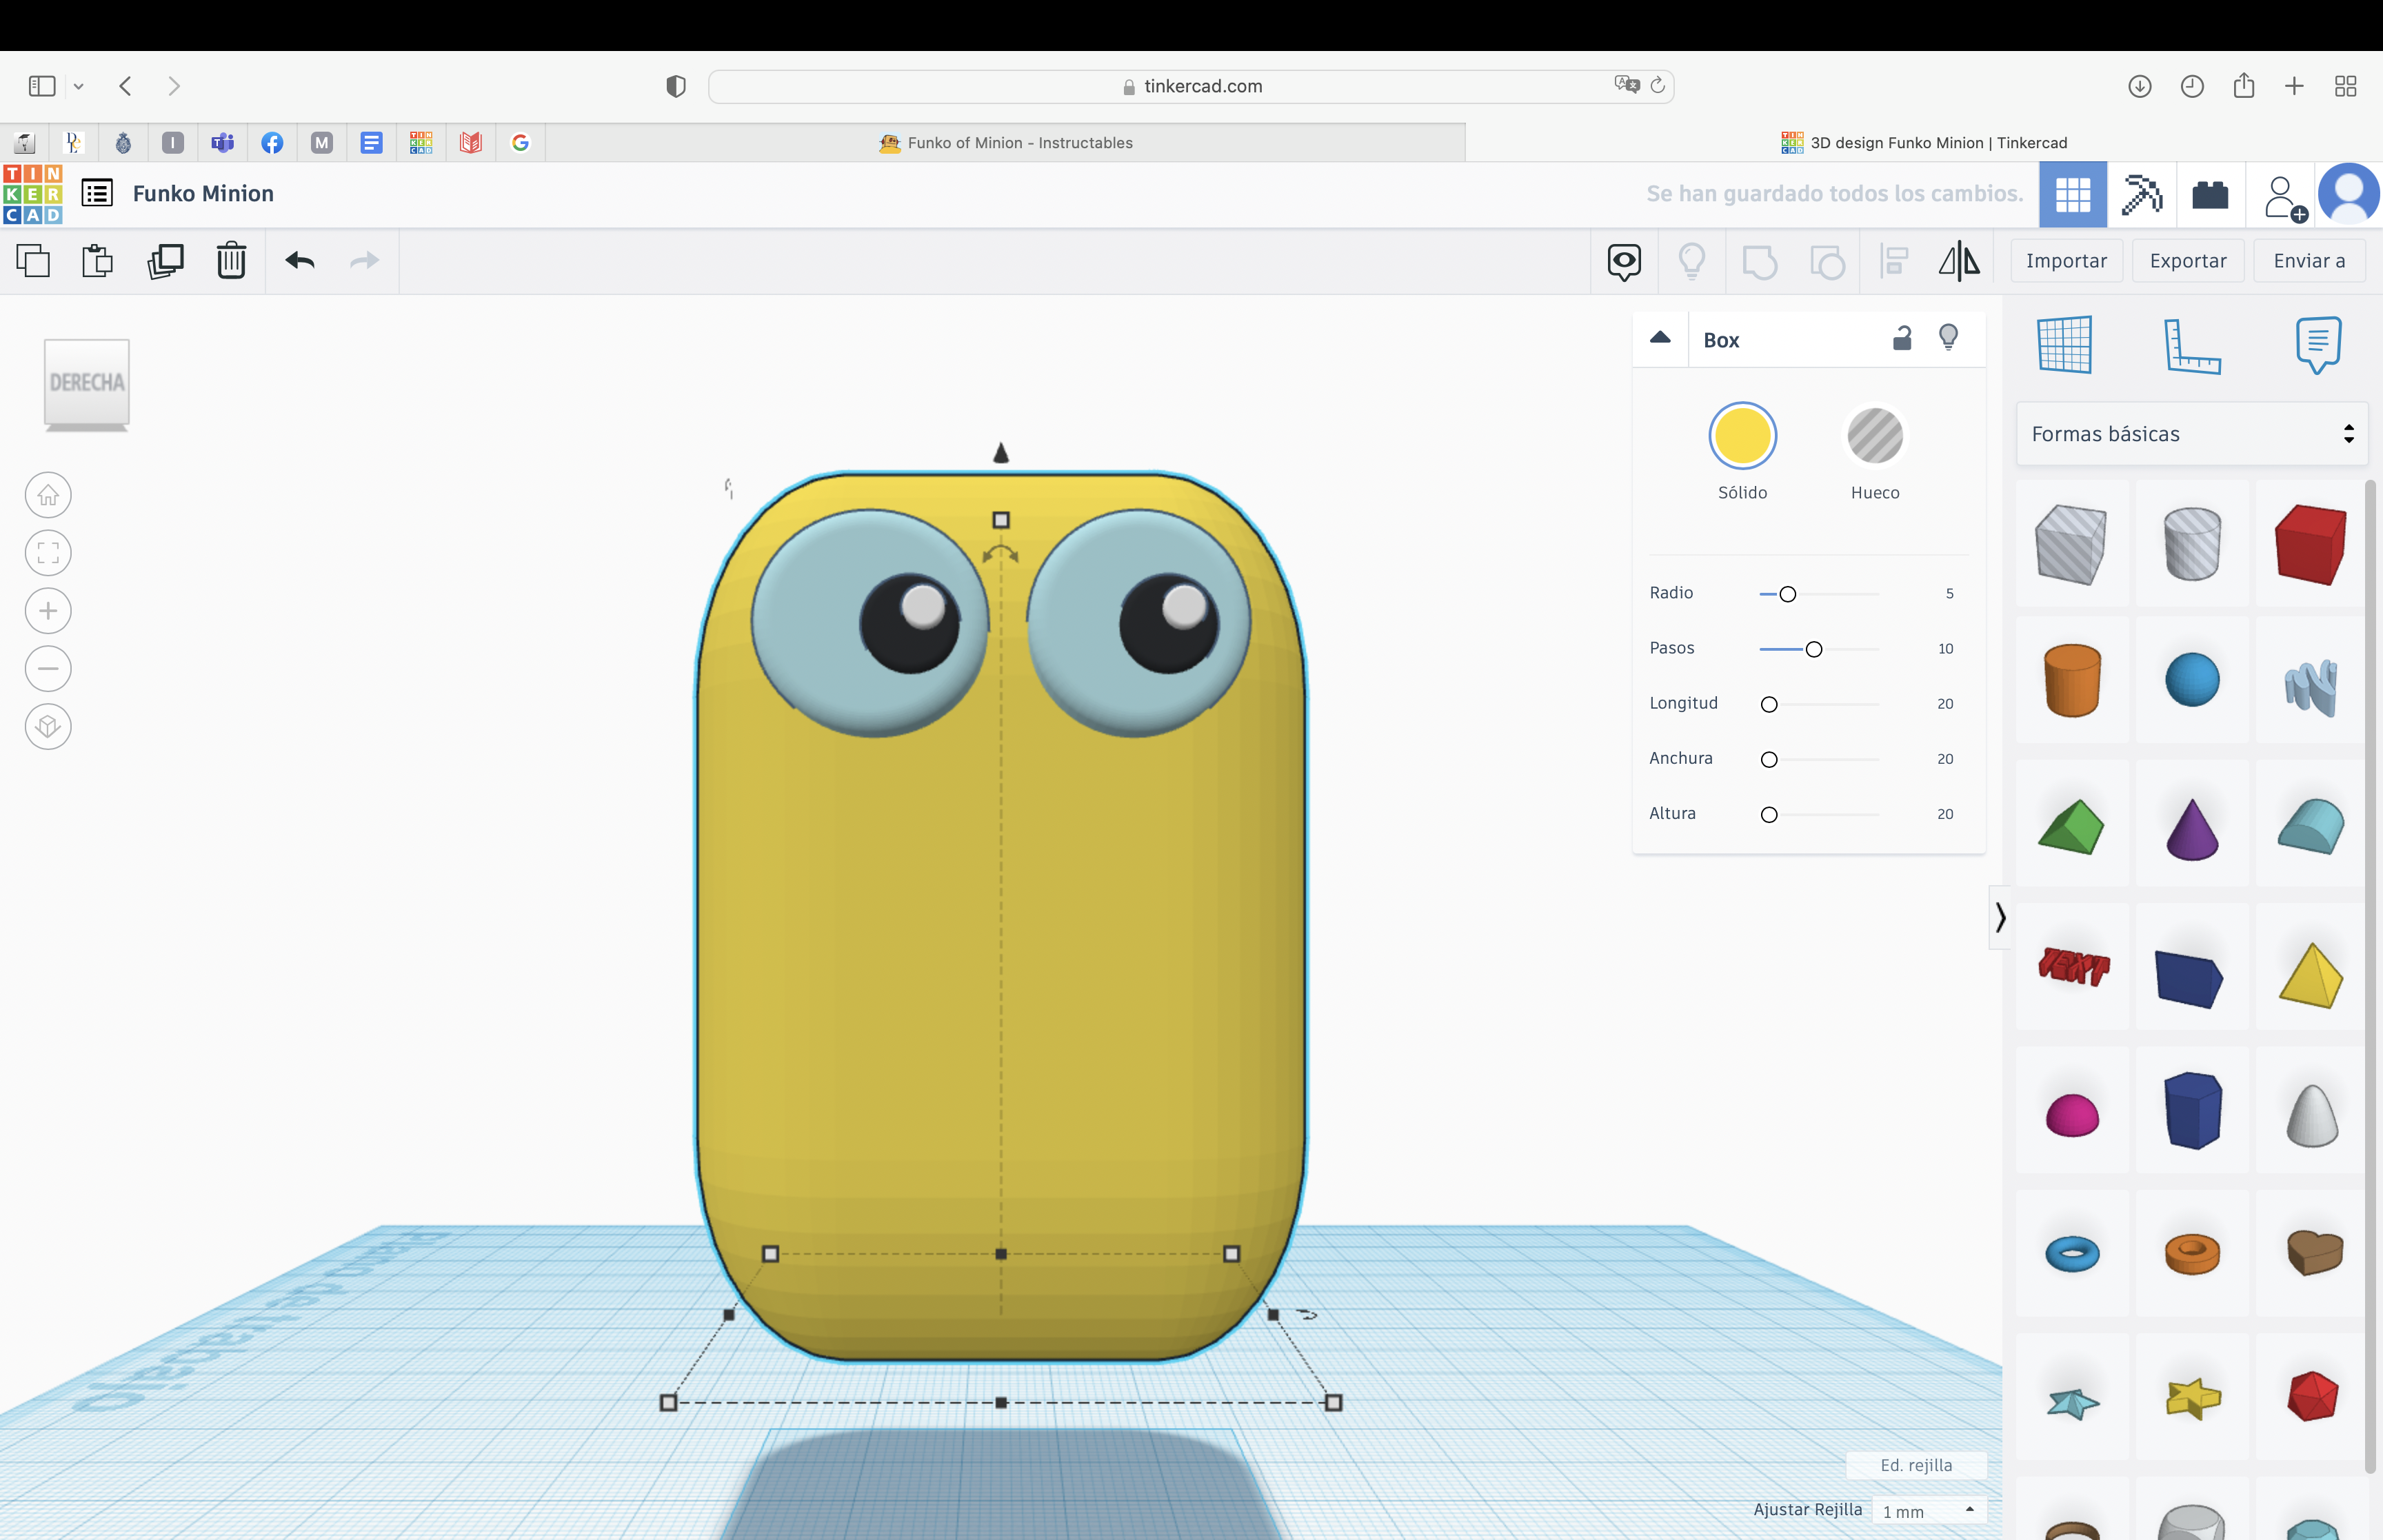Viewport: 2383px width, 1540px height.
Task: Select the Sólido yellow color option
Action: [x=1742, y=436]
